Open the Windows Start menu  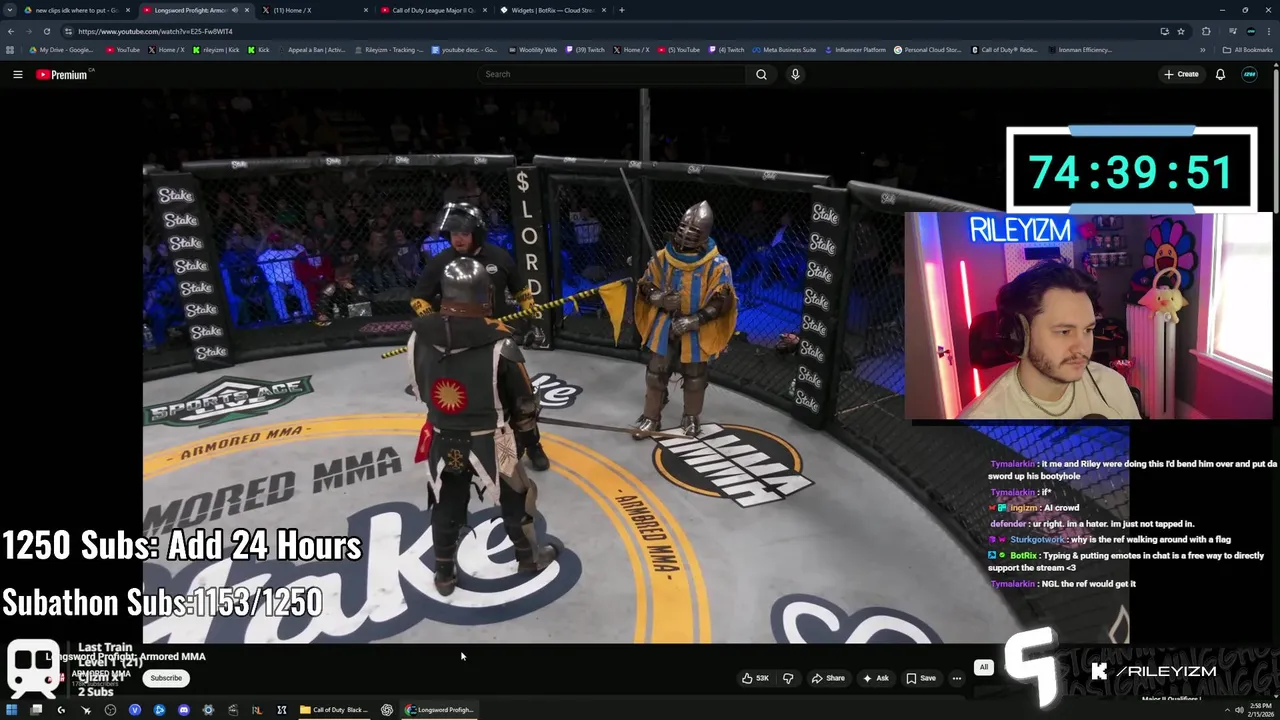click(x=12, y=710)
